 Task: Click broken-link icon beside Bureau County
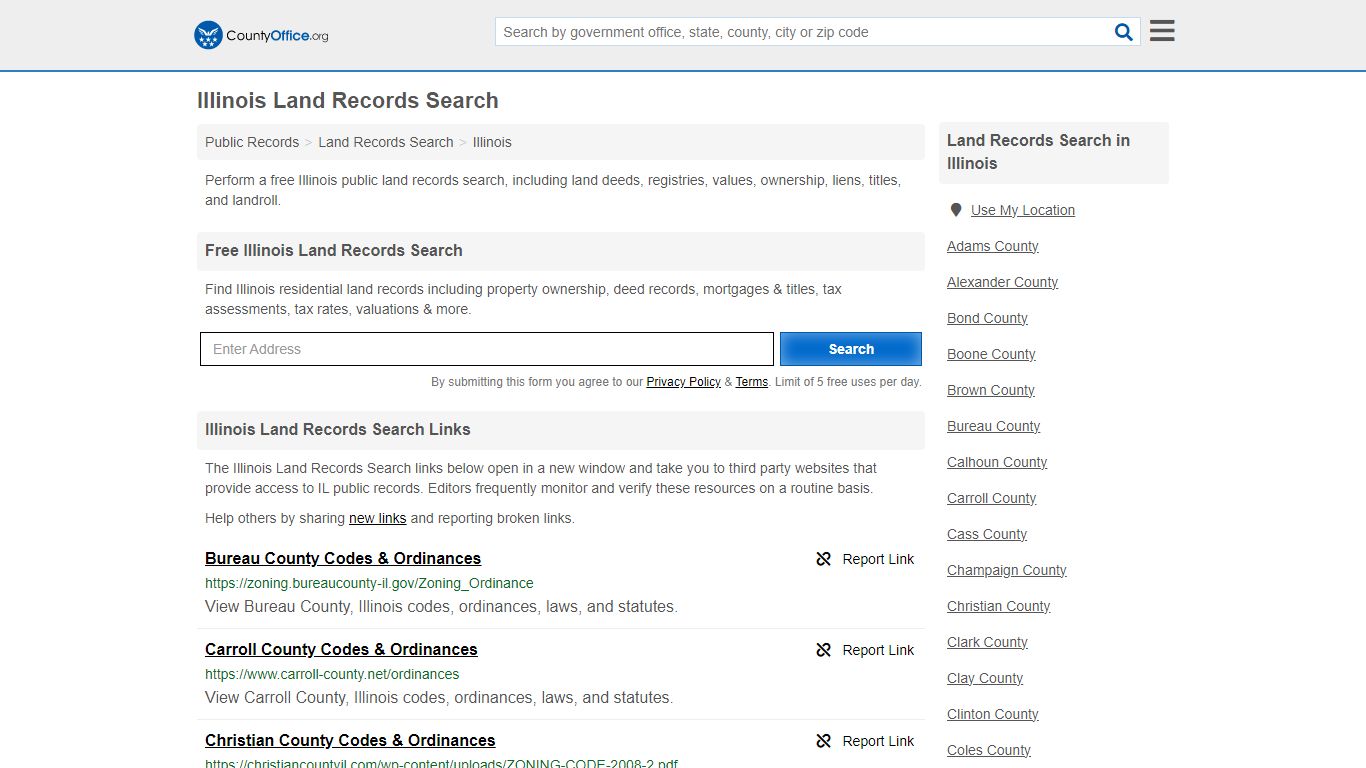(x=824, y=559)
